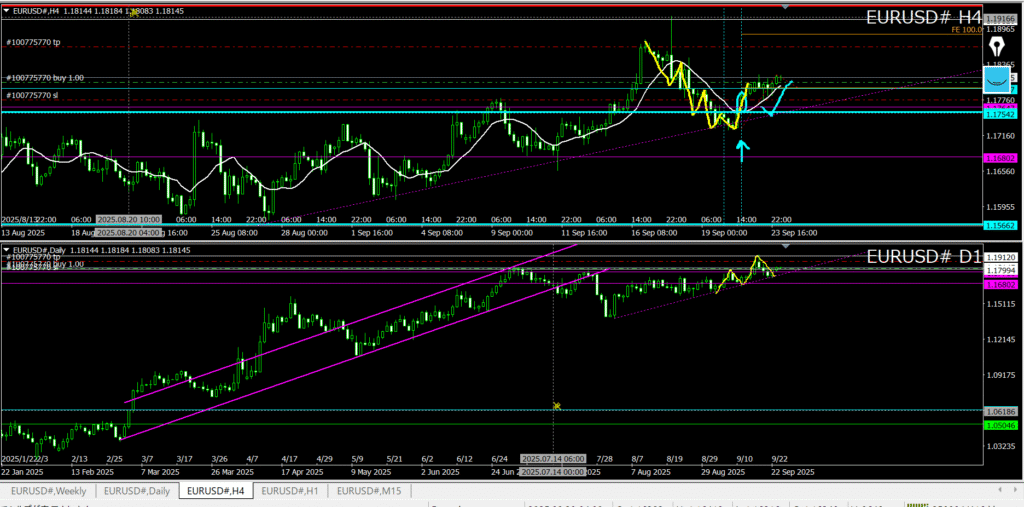This screenshot has width=1024, height=507.
Task: Switch to the EURUSD#,Weekly tab
Action: [49, 491]
